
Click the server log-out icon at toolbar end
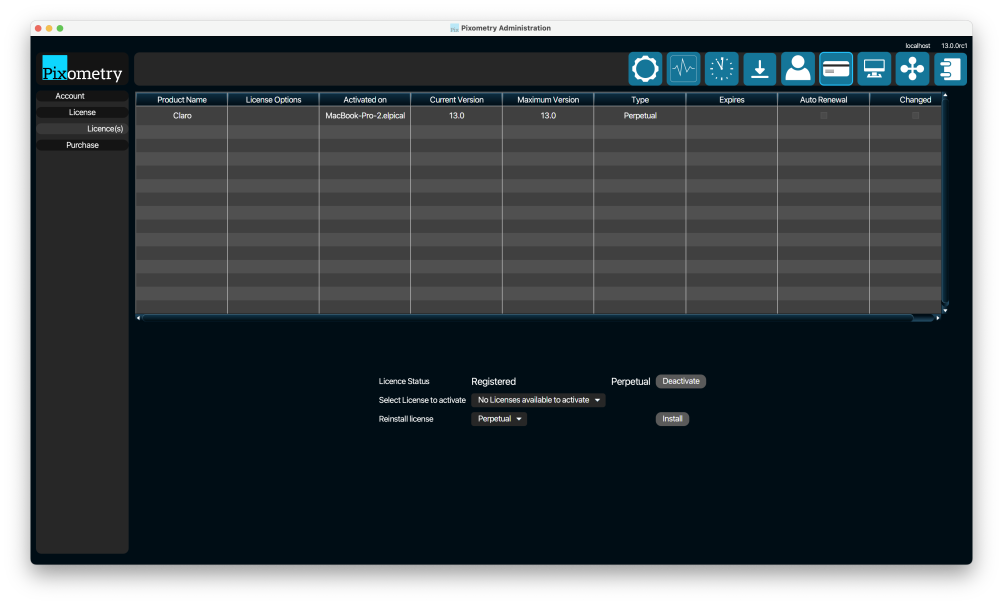point(950,68)
